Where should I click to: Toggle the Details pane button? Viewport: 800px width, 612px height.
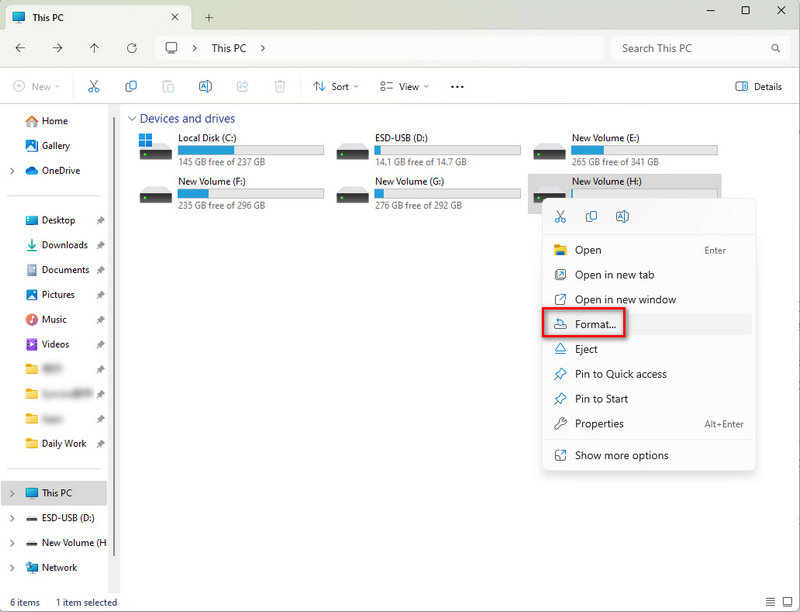pyautogui.click(x=758, y=87)
